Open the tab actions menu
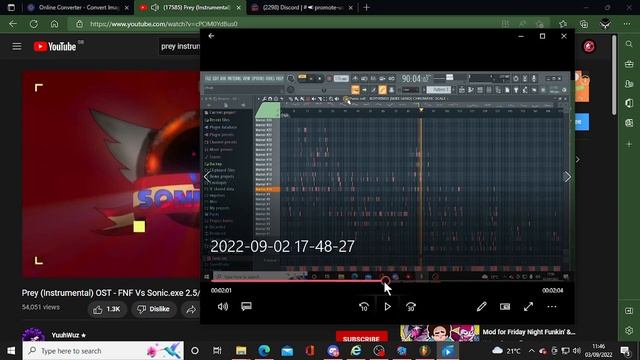This screenshot has width=640, height=360. tap(11, 7)
